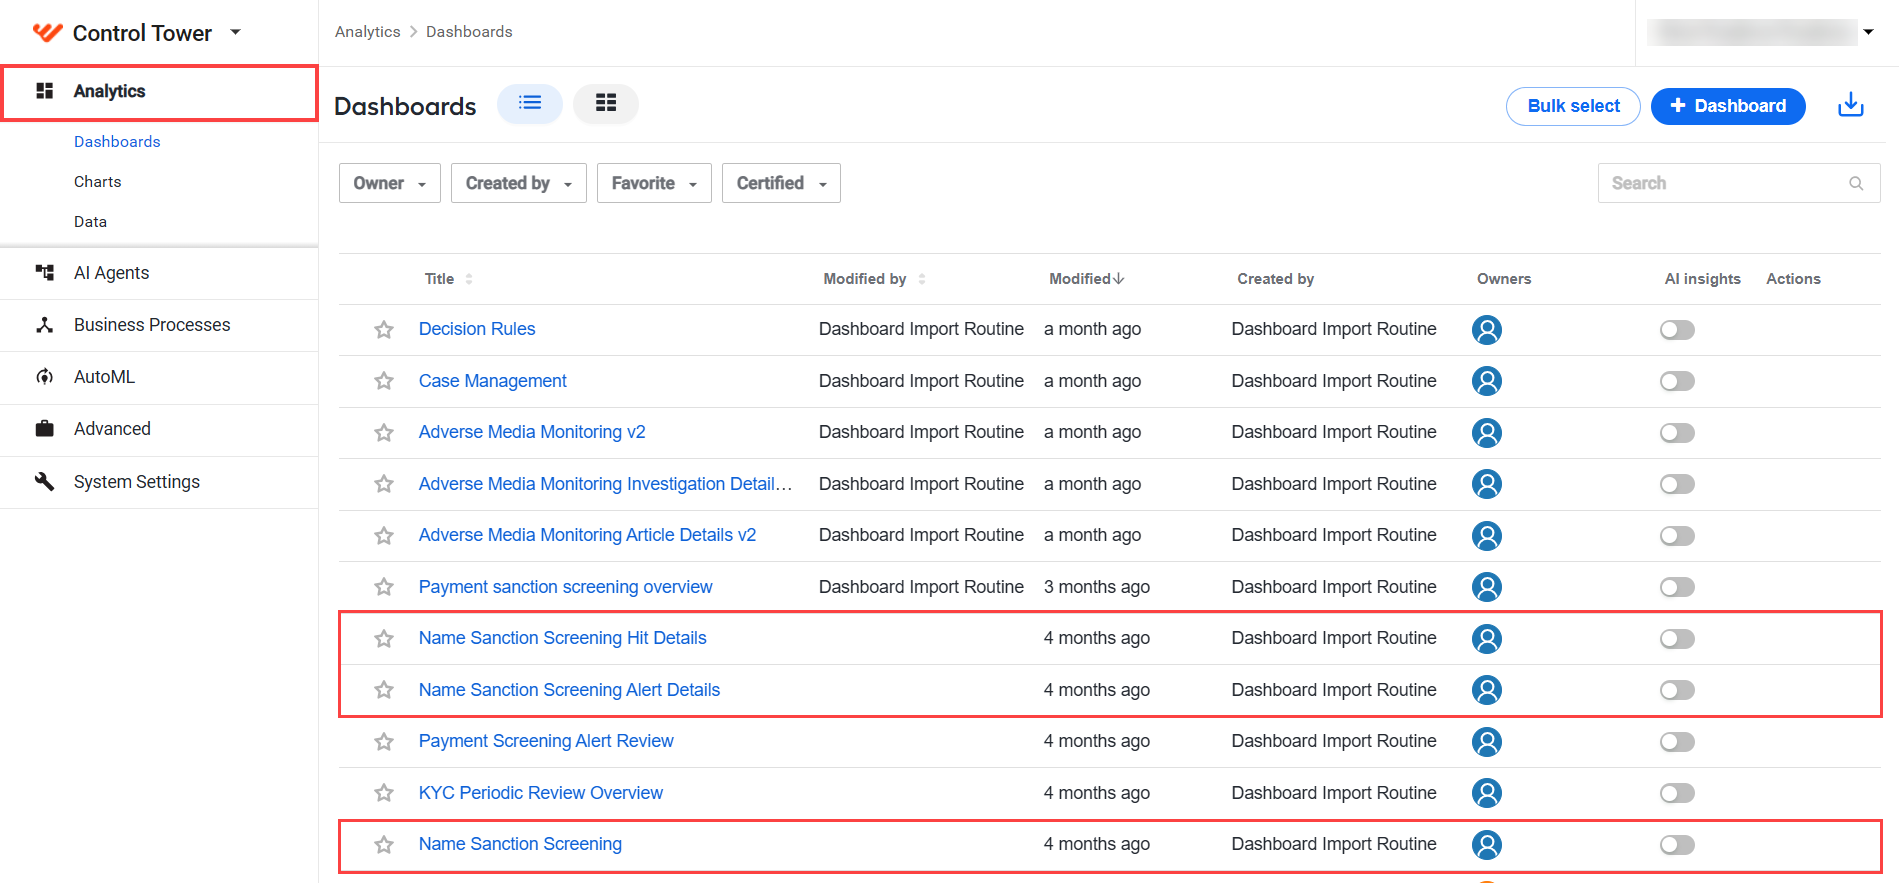Switch to list view icon

(530, 103)
